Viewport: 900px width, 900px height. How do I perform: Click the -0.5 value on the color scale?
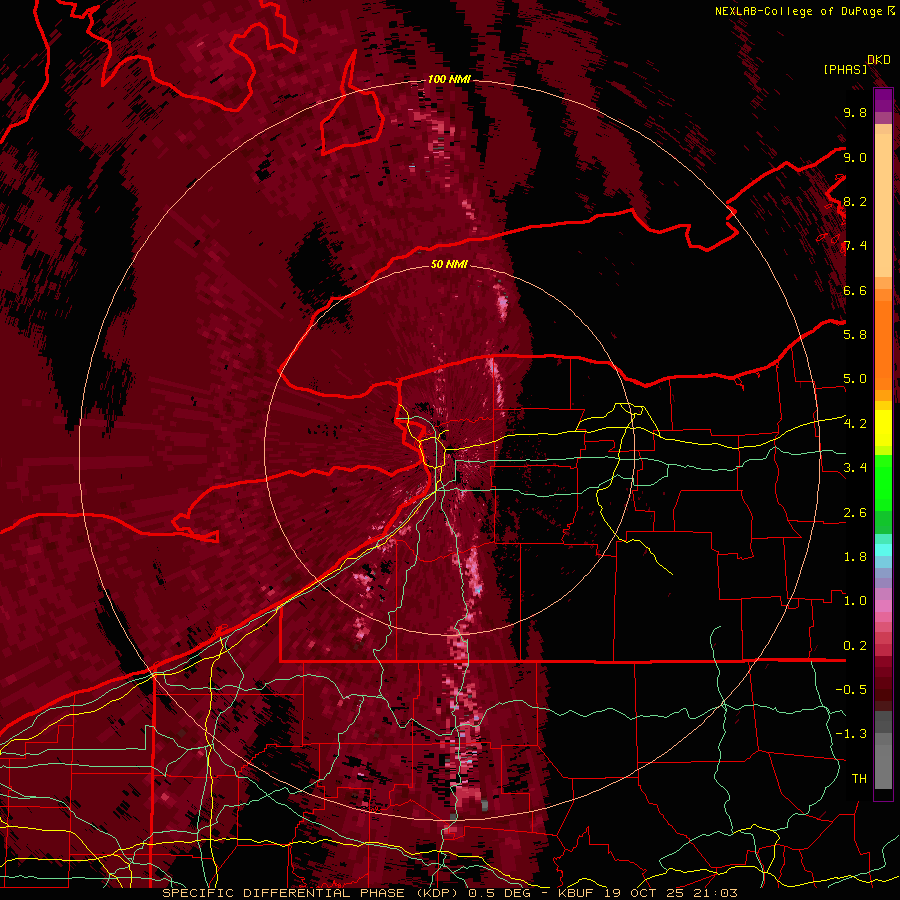851,689
